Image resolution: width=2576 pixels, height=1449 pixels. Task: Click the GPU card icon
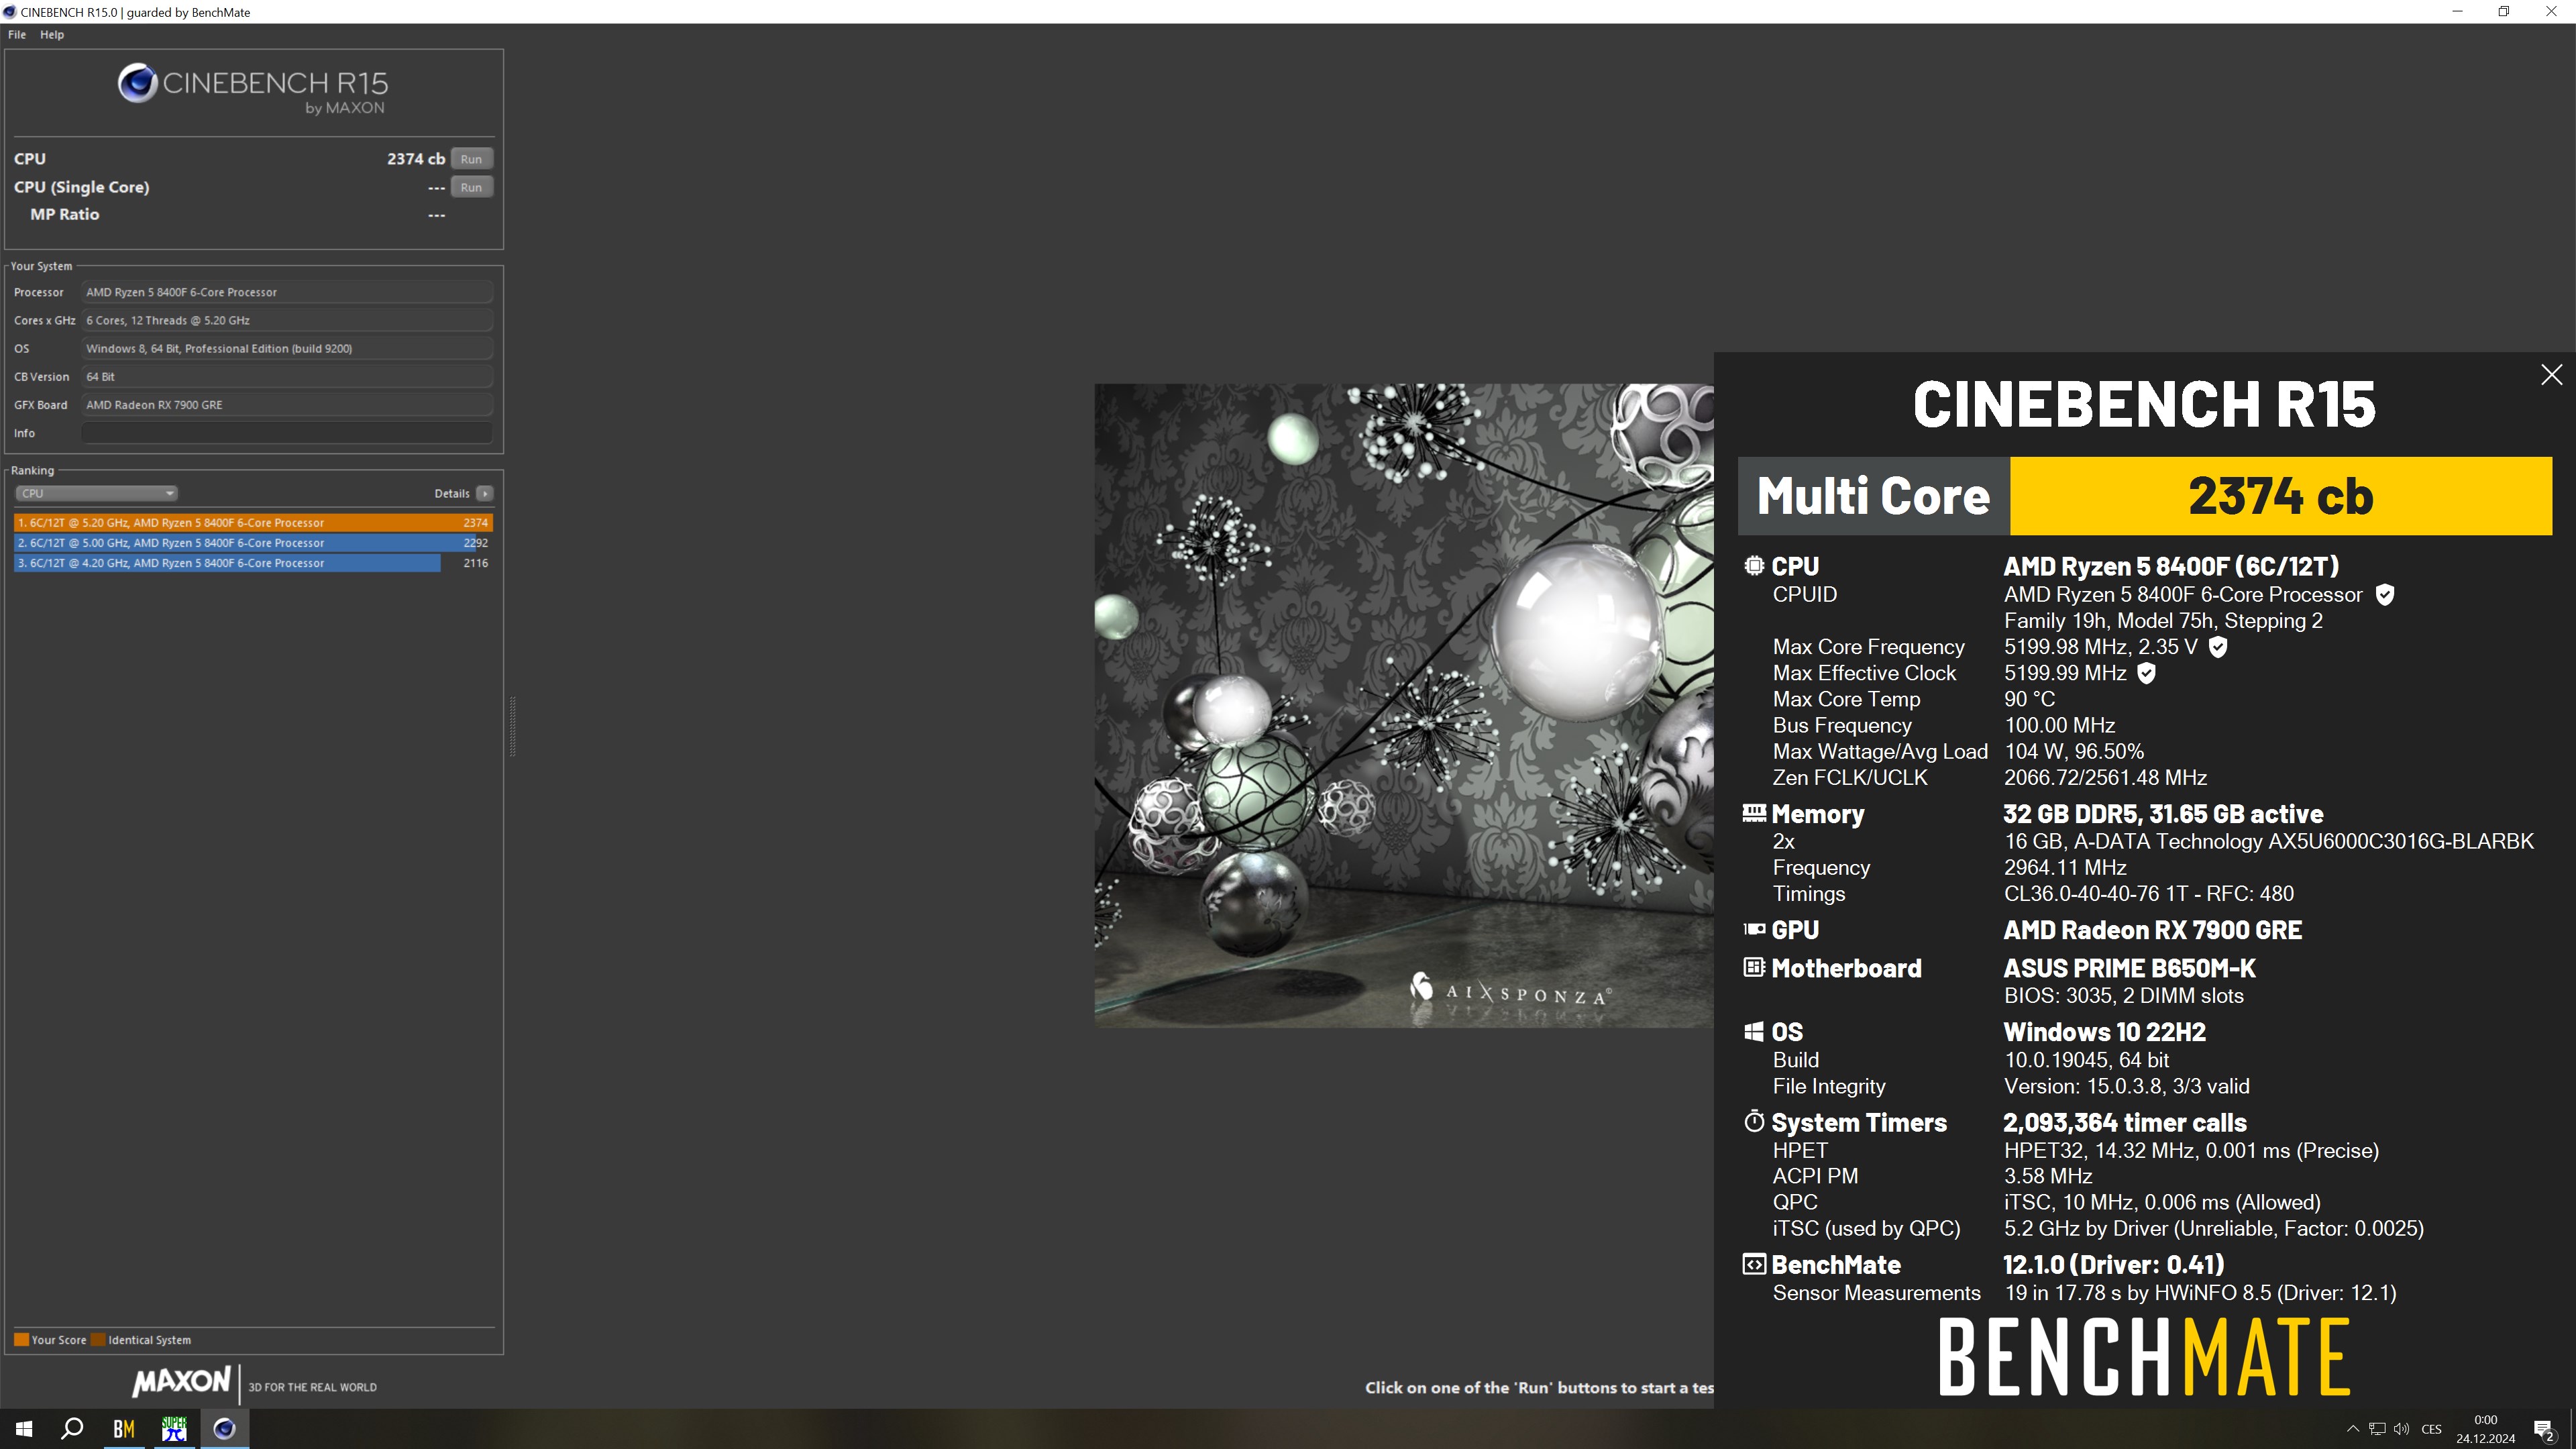coord(1754,929)
